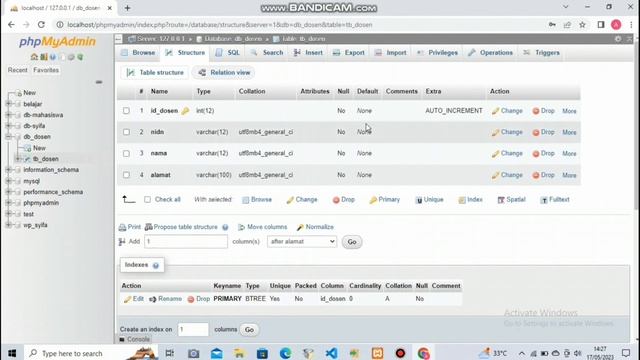
Task: Click Move columns link
Action: [262, 227]
